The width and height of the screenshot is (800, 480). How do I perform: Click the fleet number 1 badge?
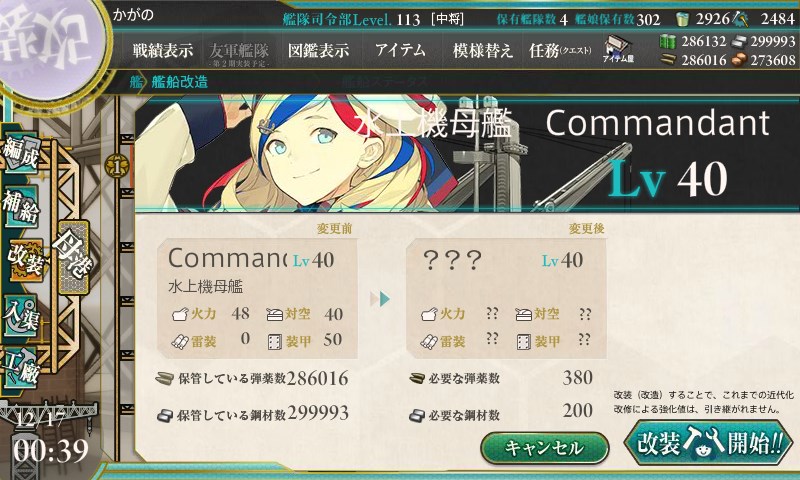tap(117, 166)
